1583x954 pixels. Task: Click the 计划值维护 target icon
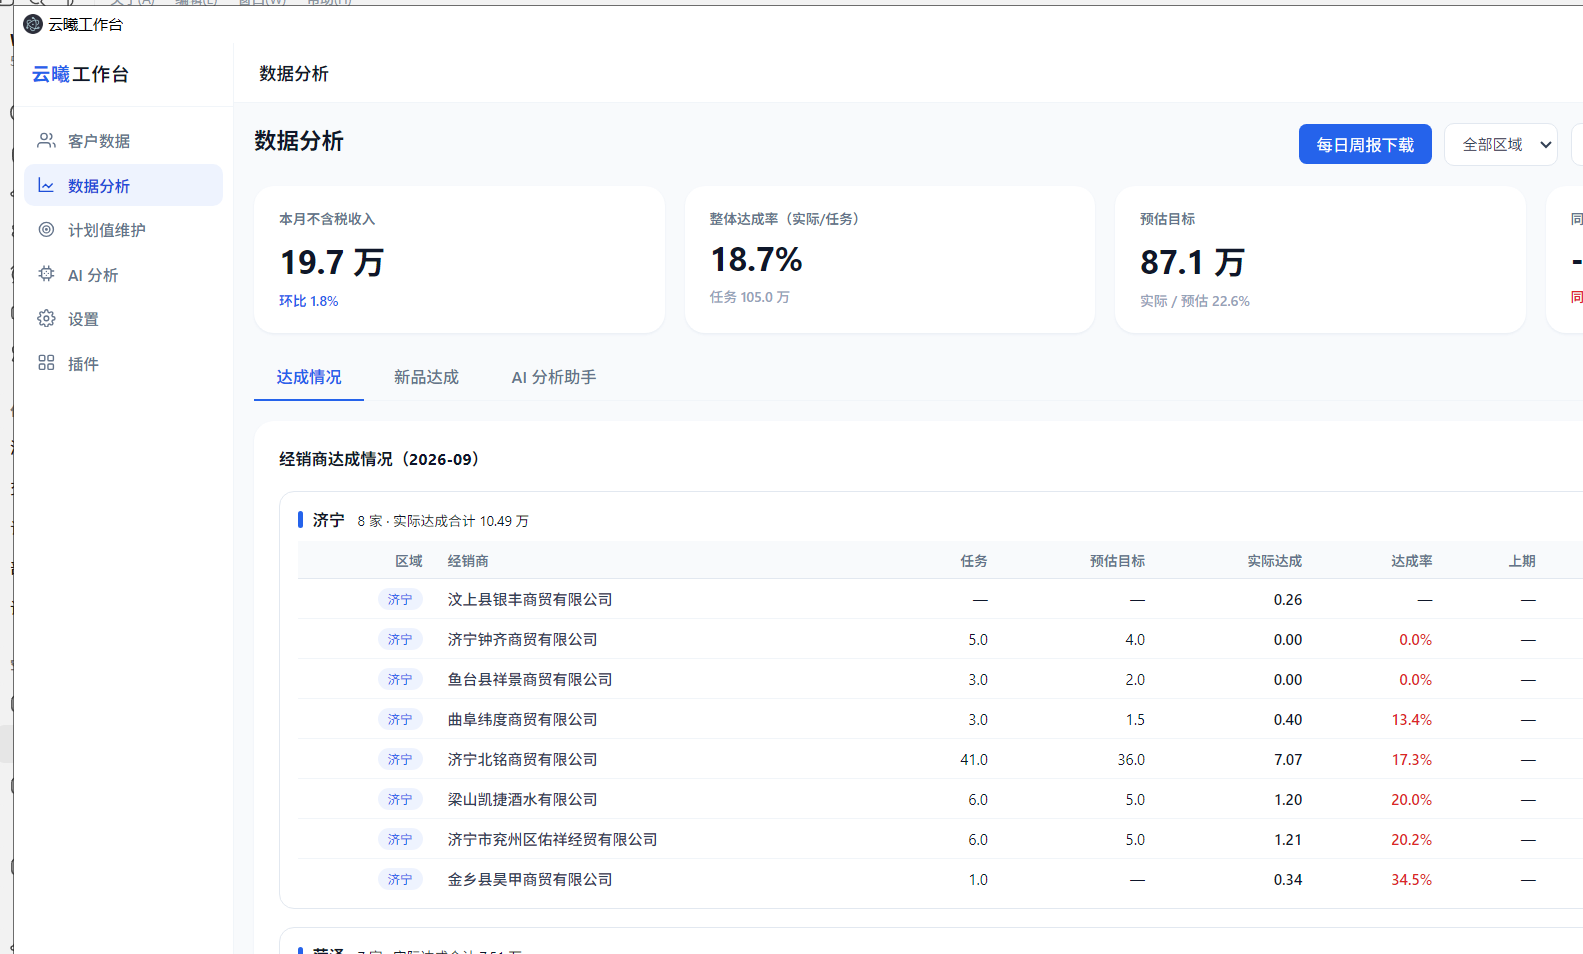click(46, 229)
